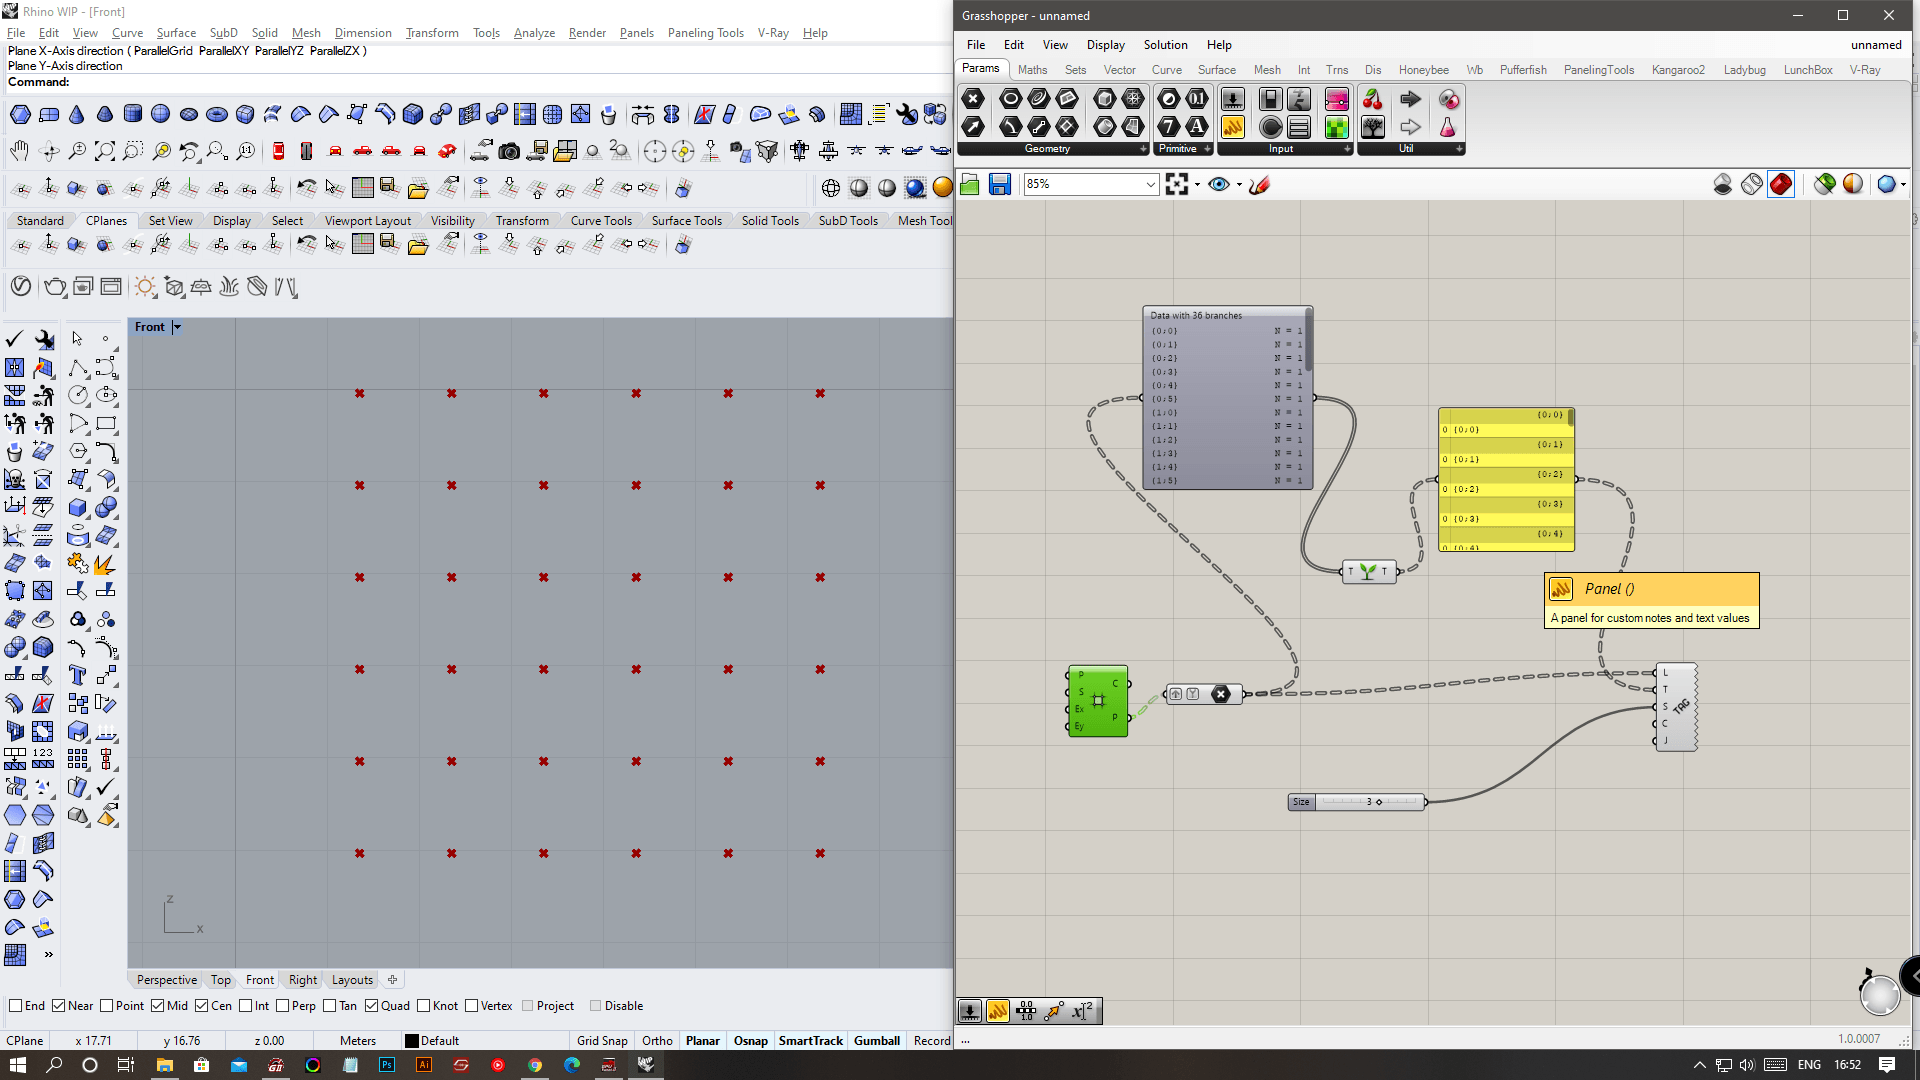Image resolution: width=1920 pixels, height=1080 pixels.
Task: Click the V-Ray sun light icon
Action: click(145, 287)
